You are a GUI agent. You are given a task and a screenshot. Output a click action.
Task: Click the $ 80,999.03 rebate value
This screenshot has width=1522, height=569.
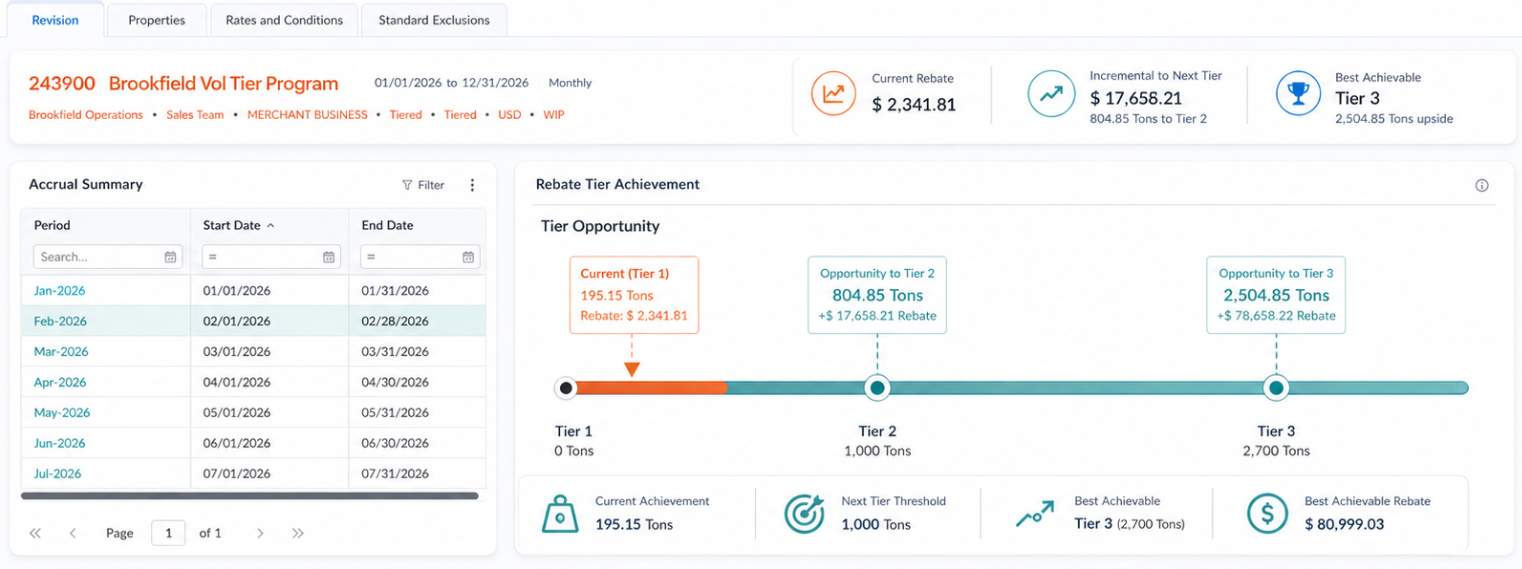[x=1345, y=524]
